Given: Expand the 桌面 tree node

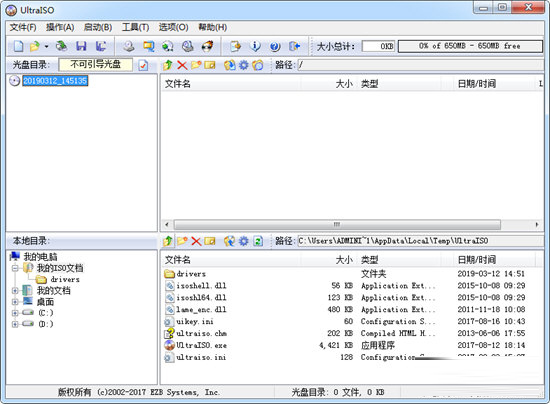Looking at the screenshot, I should pos(15,302).
